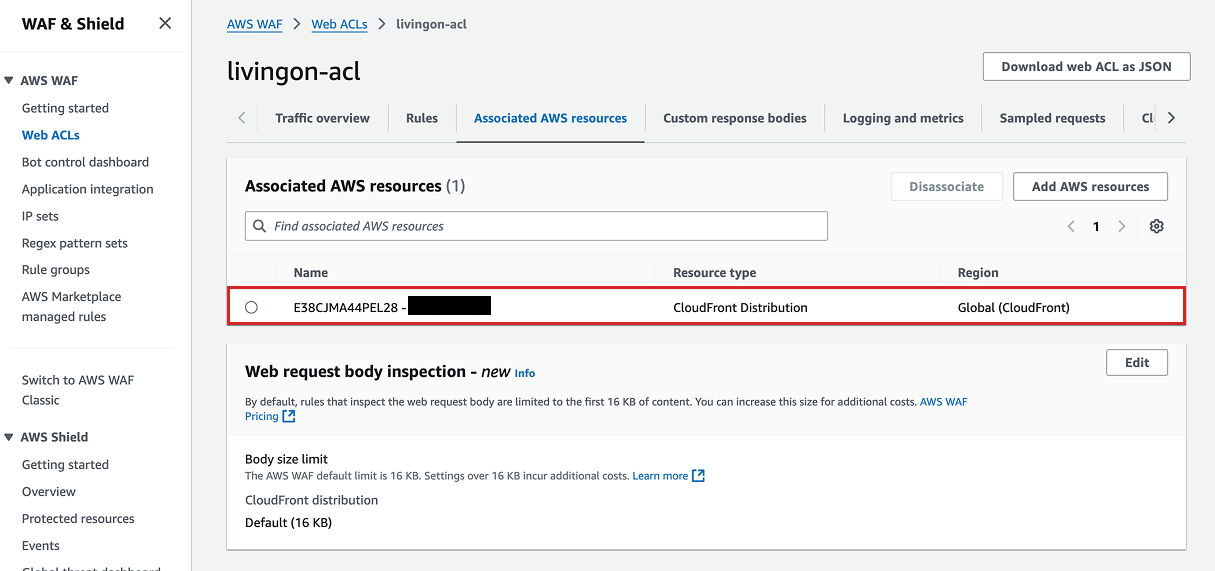Image resolution: width=1215 pixels, height=571 pixels.
Task: Open the Sampled requests tab
Action: click(1052, 118)
